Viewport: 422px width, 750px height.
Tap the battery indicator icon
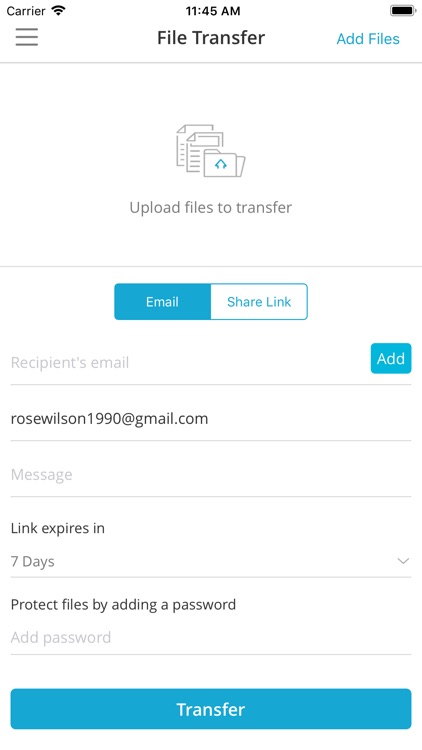(402, 11)
